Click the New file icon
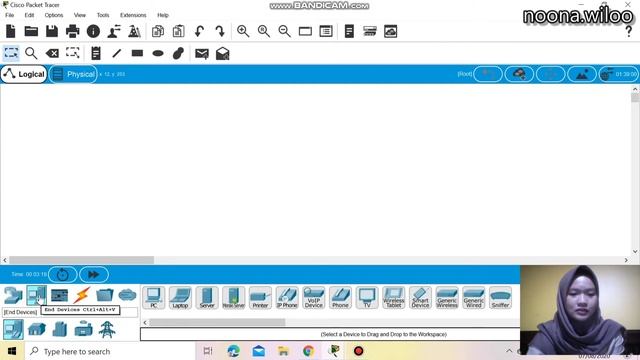This screenshot has height=360, width=640. coord(11,31)
